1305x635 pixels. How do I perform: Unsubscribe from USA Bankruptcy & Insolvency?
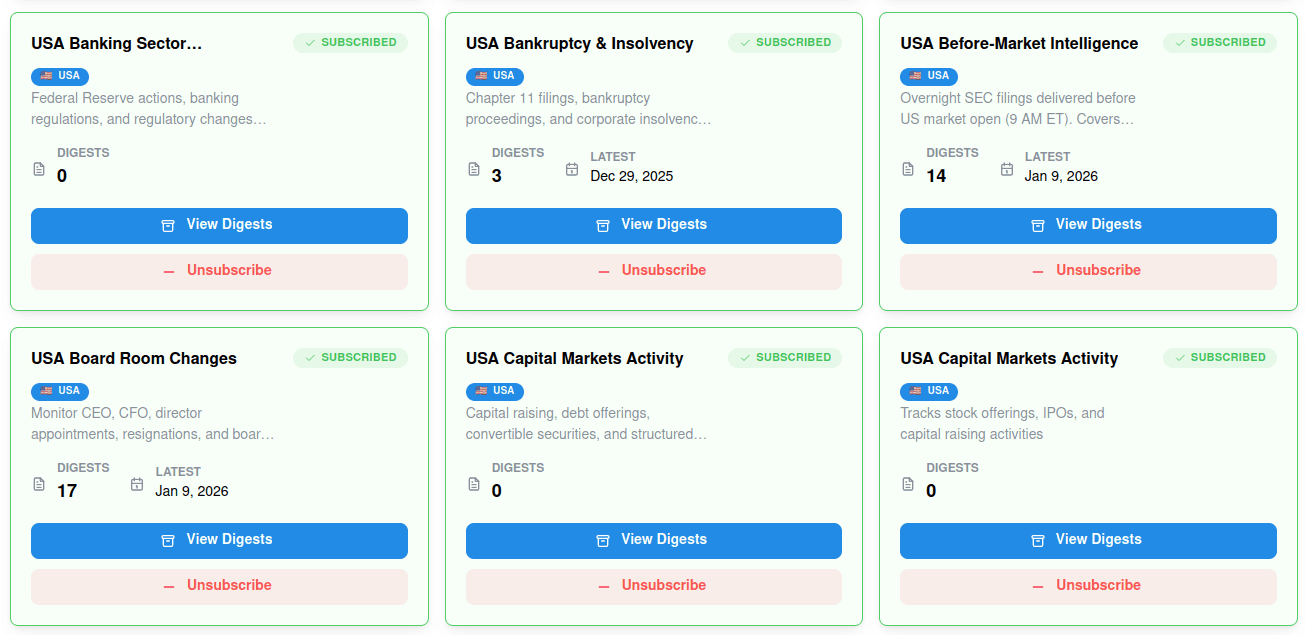point(653,271)
